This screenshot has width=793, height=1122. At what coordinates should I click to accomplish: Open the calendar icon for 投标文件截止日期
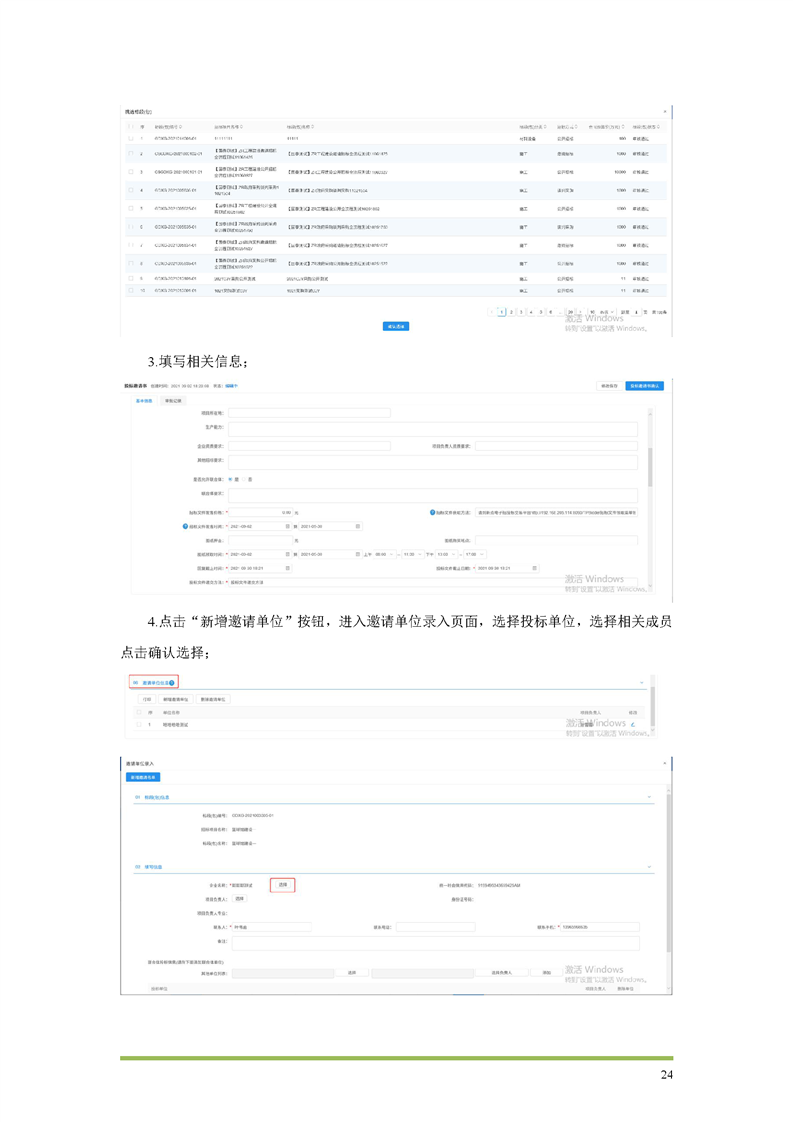click(x=535, y=568)
